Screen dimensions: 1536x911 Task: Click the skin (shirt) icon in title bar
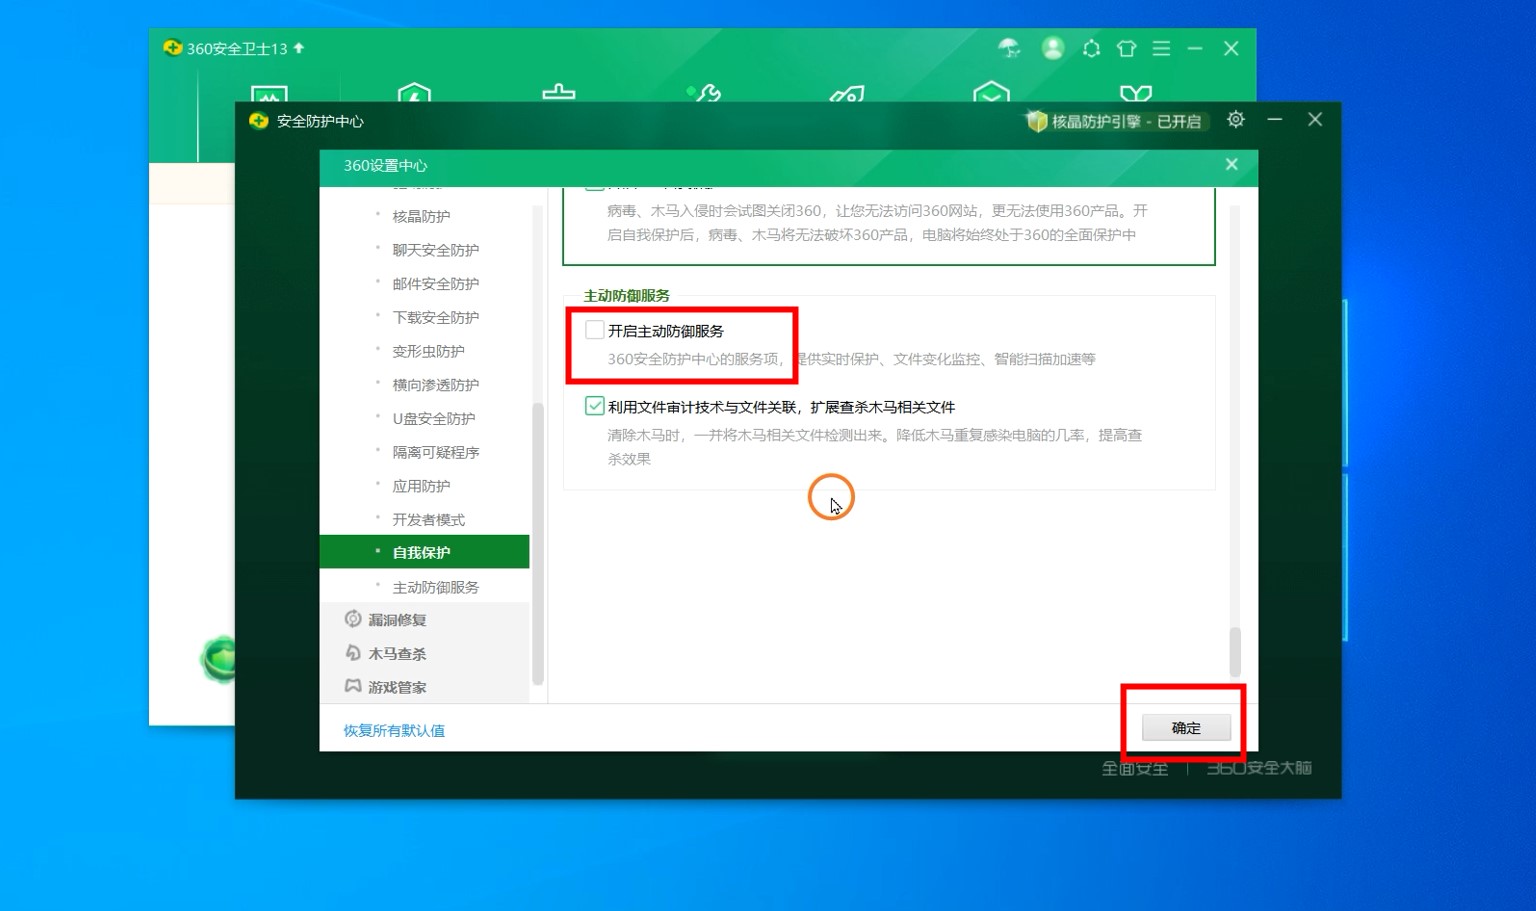click(x=1126, y=48)
